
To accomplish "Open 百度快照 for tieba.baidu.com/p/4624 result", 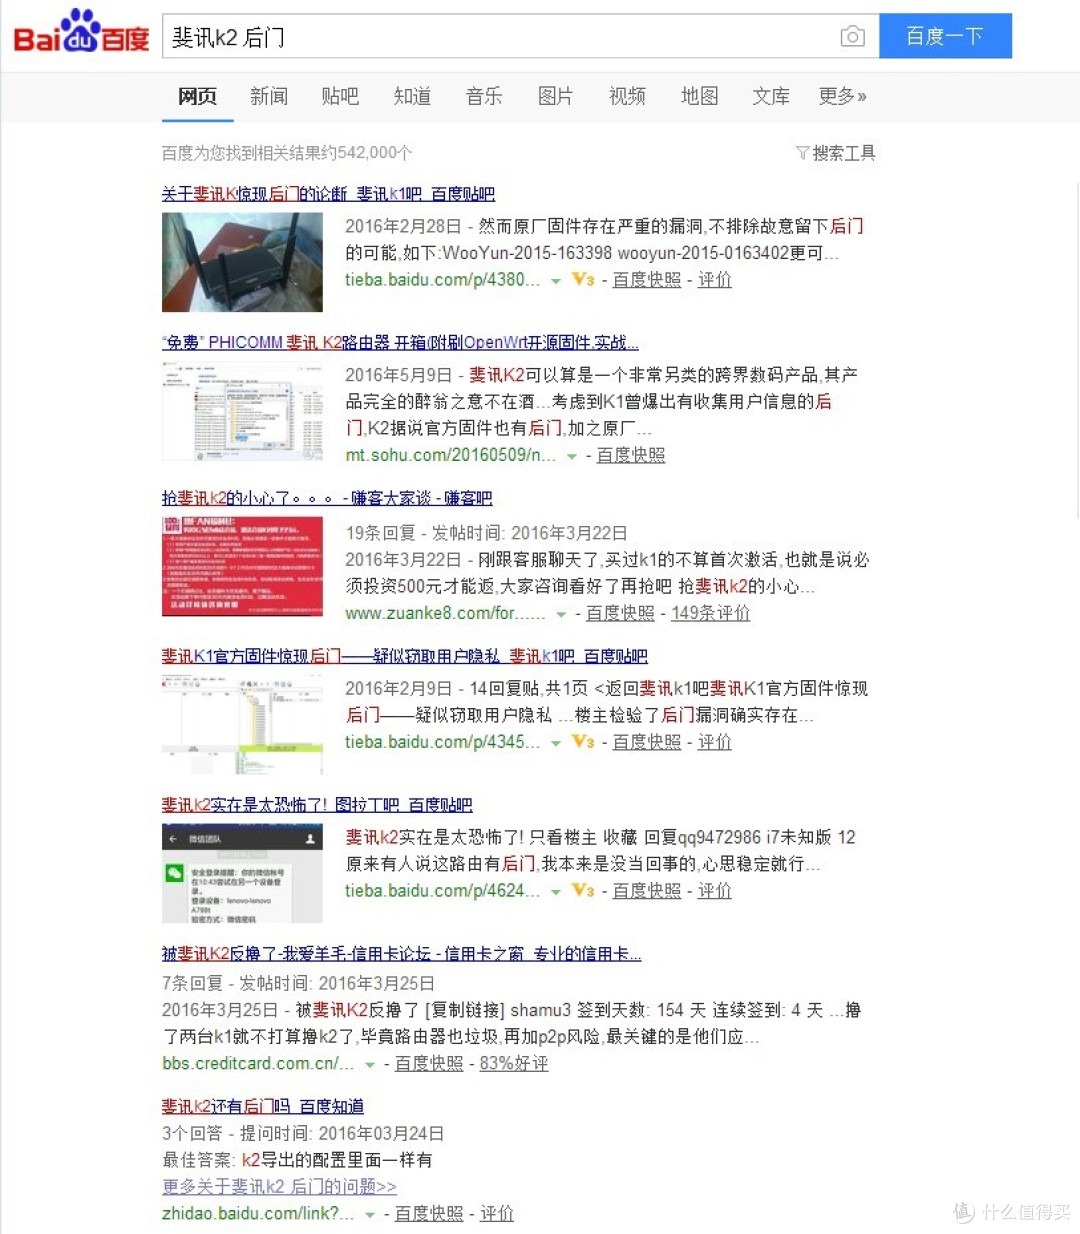I will 647,891.
